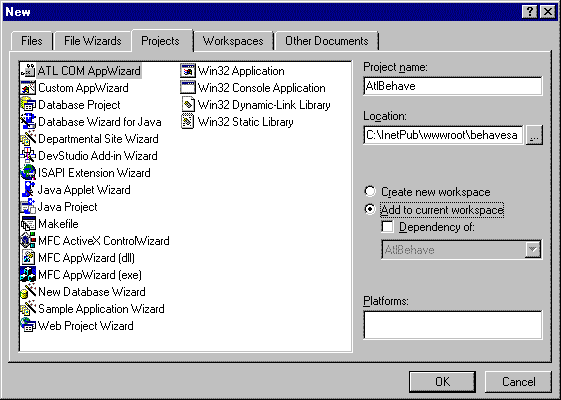Select the New Database Wizard icon
The height and width of the screenshot is (400, 561).
click(28, 292)
